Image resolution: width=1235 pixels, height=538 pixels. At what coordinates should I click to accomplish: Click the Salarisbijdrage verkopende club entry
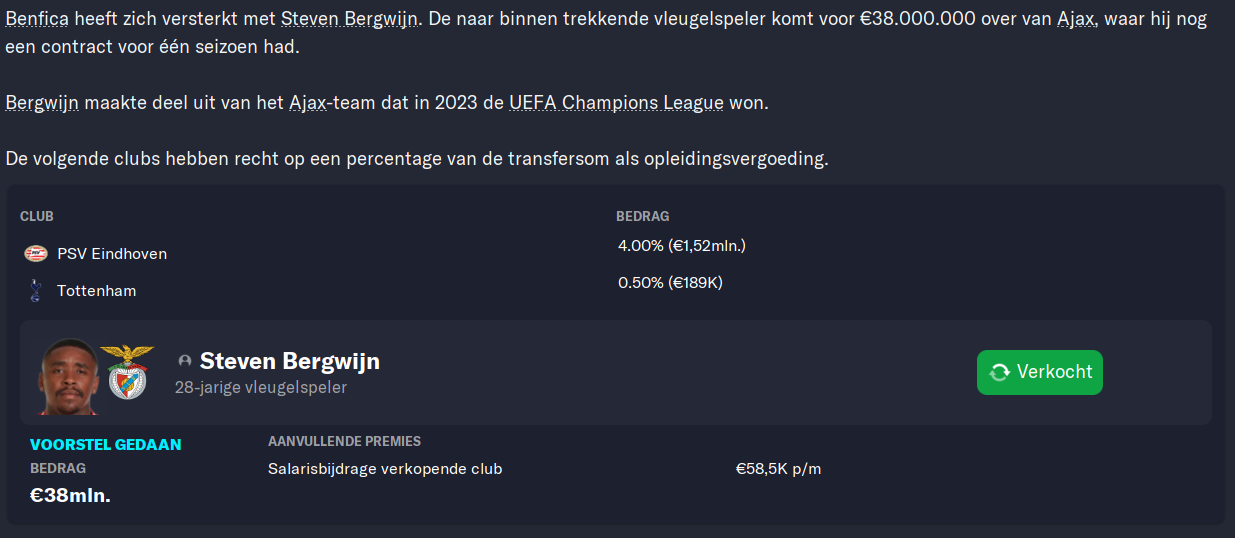point(385,469)
